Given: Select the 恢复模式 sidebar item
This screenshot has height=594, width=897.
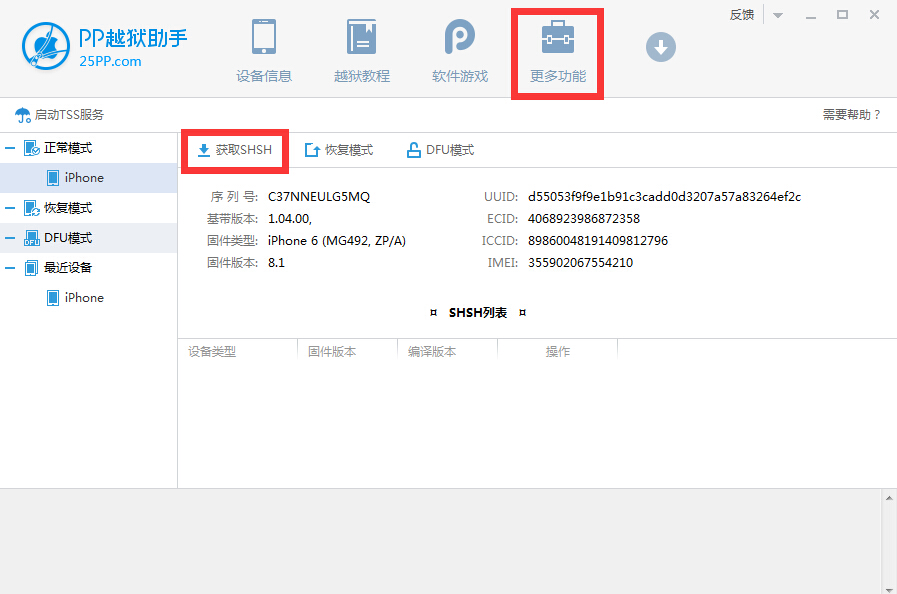Looking at the screenshot, I should 88,208.
